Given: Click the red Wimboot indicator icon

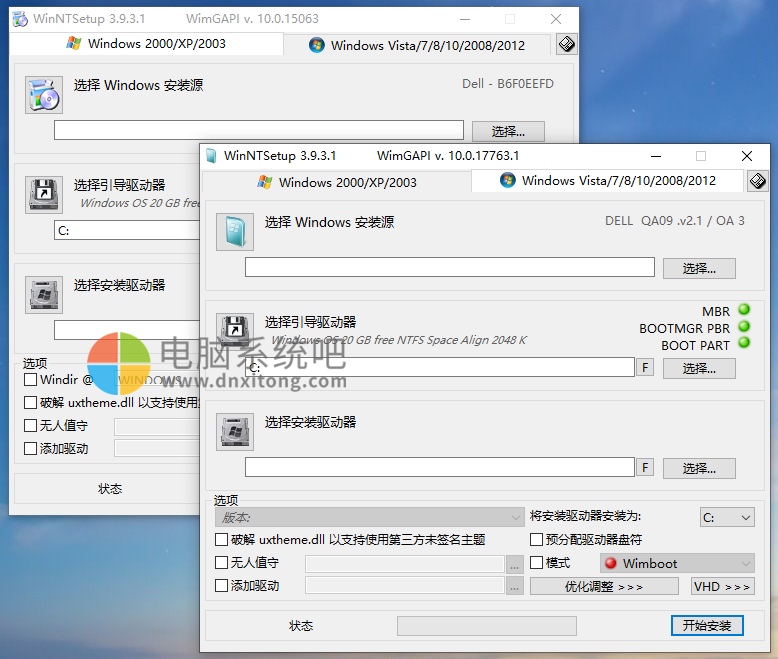Looking at the screenshot, I should point(611,563).
